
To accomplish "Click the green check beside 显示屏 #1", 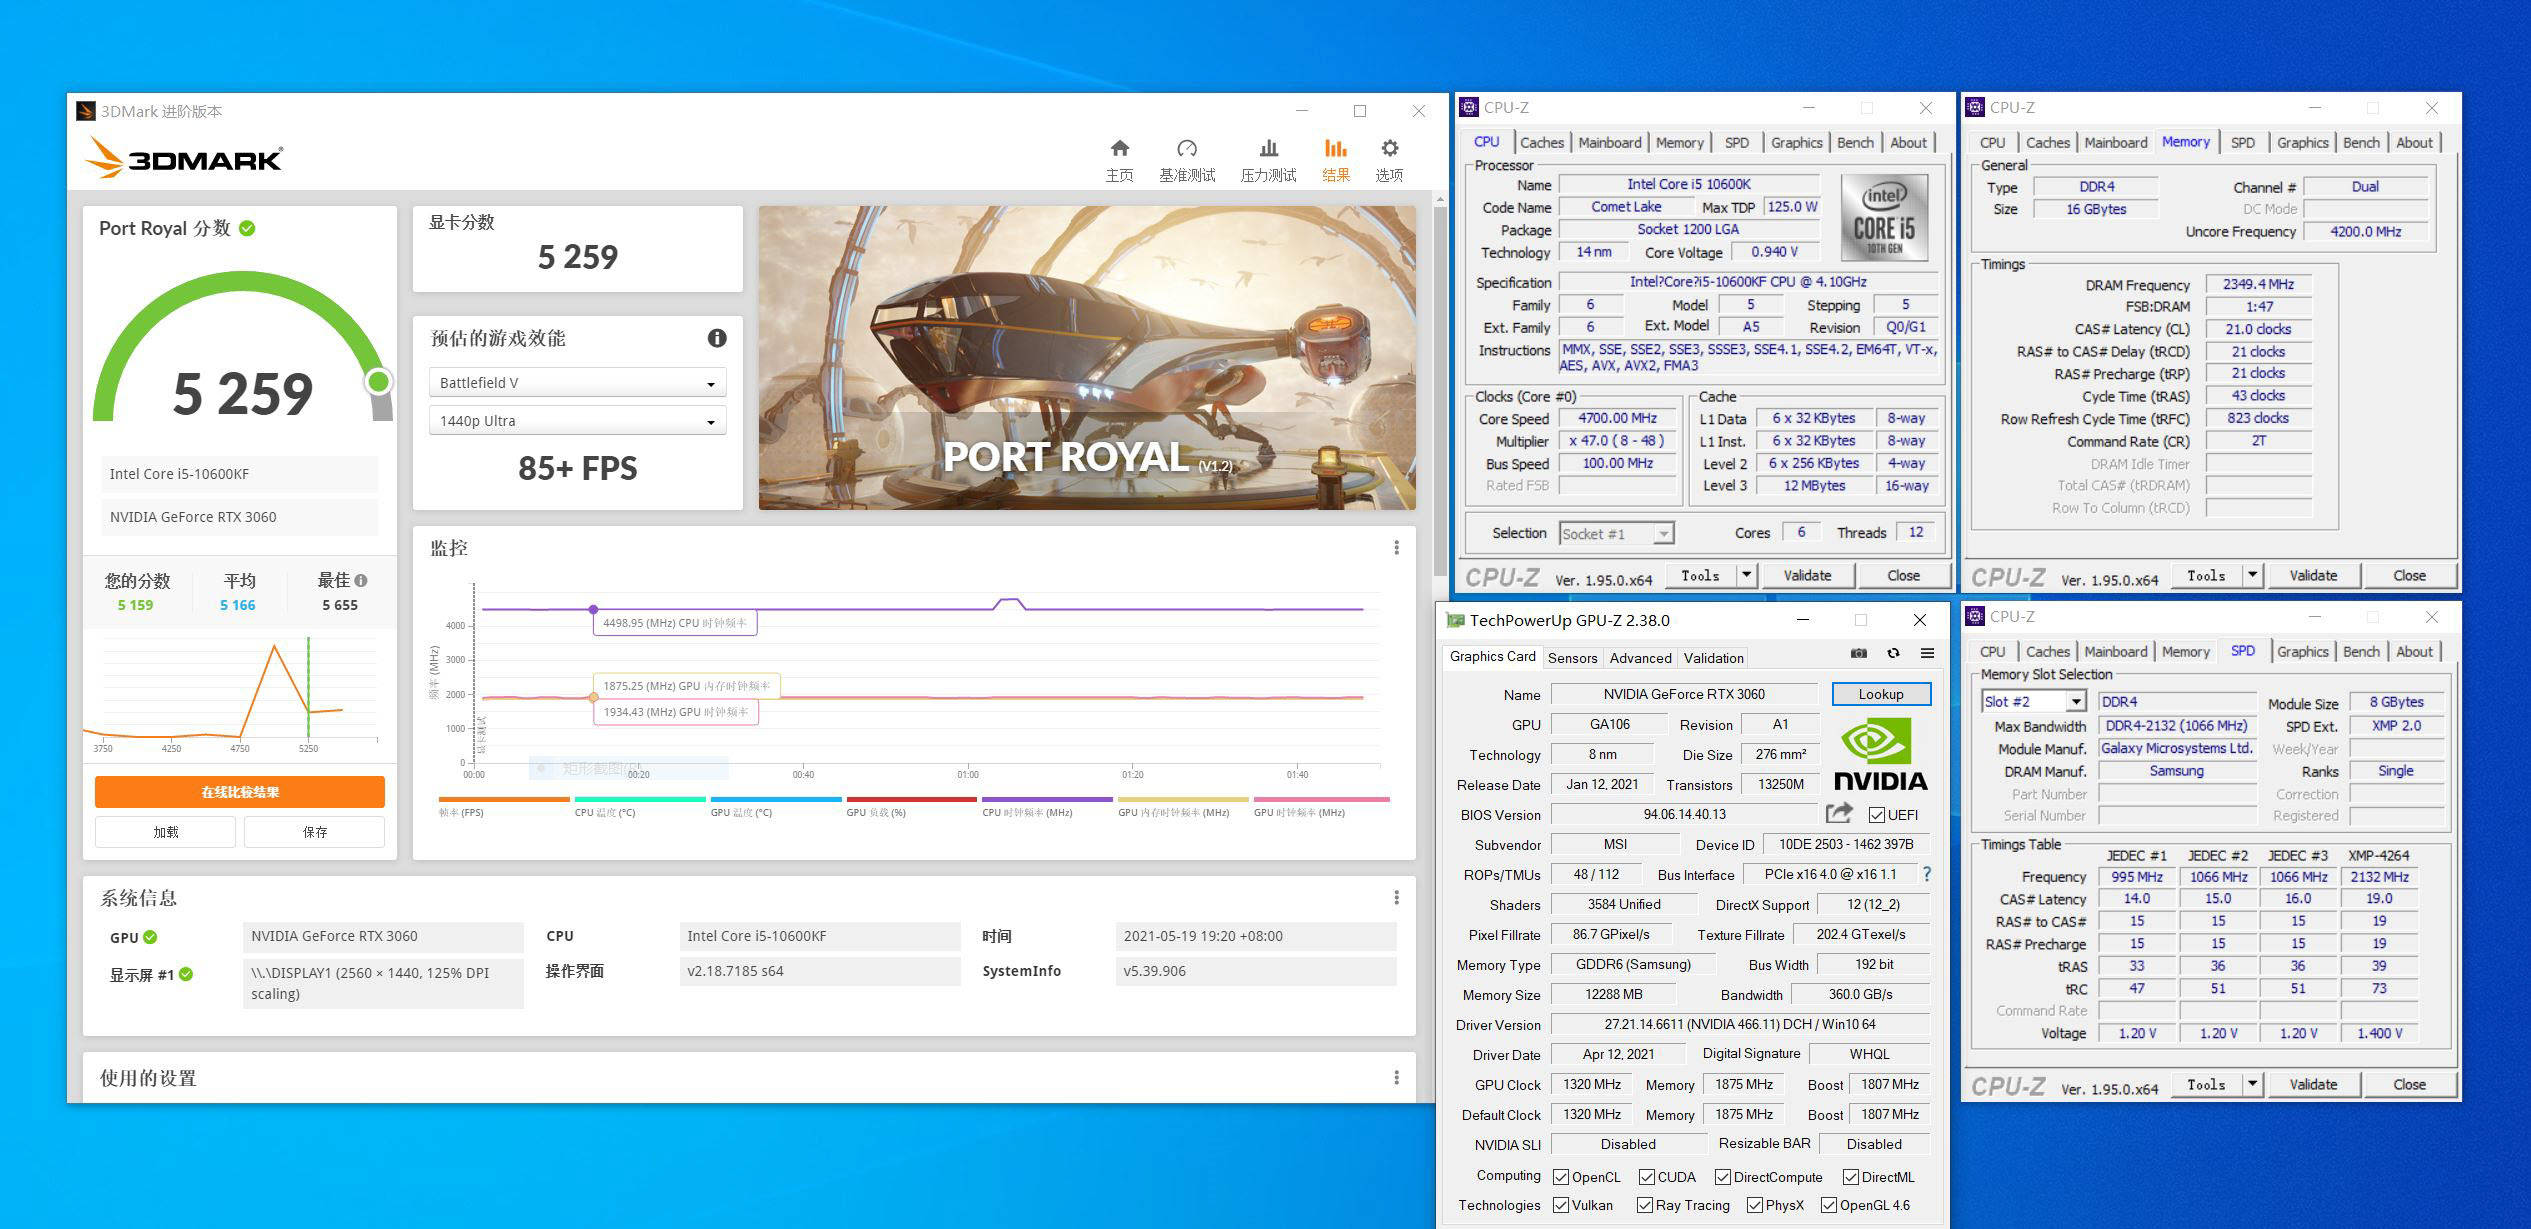I will pos(186,974).
